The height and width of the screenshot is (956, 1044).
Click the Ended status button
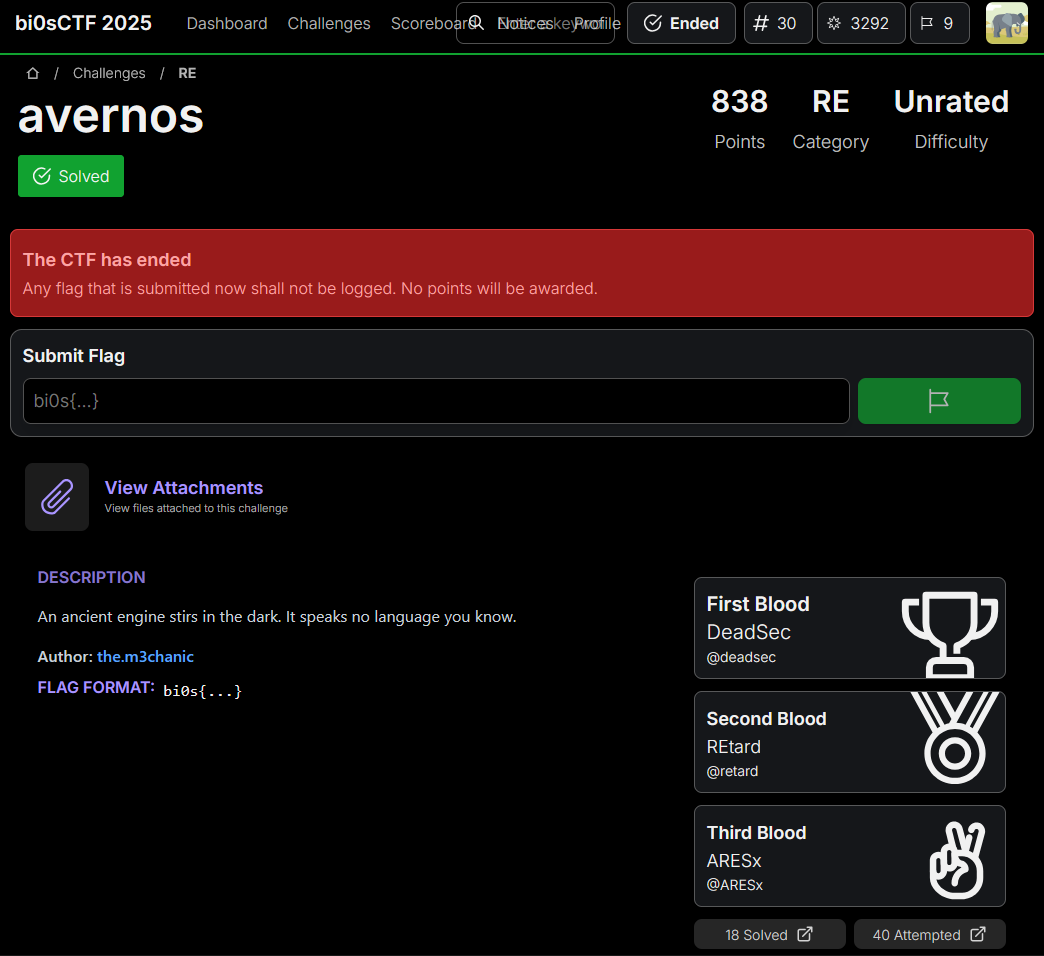tap(681, 23)
